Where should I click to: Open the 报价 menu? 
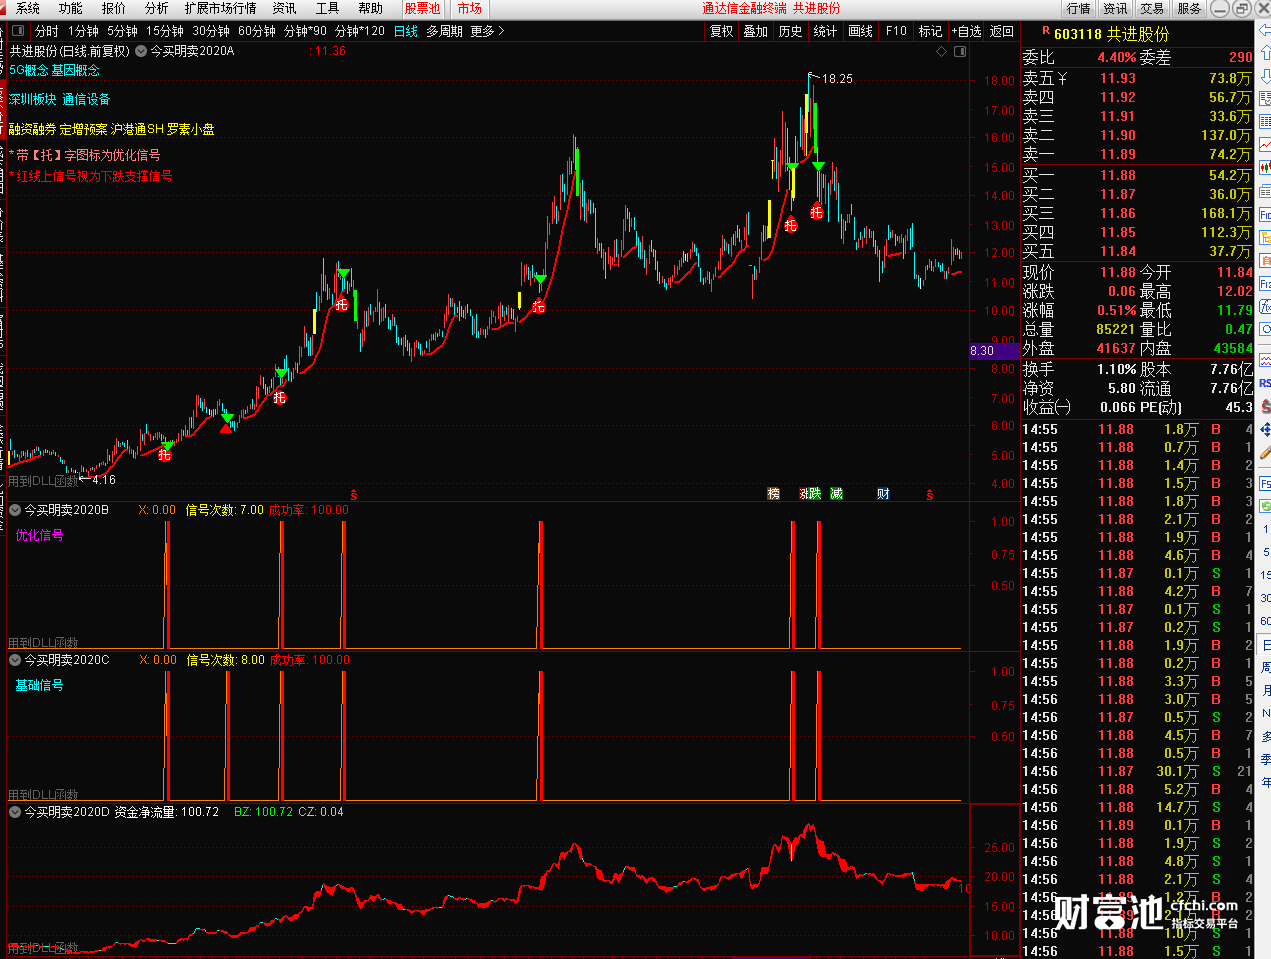(114, 8)
